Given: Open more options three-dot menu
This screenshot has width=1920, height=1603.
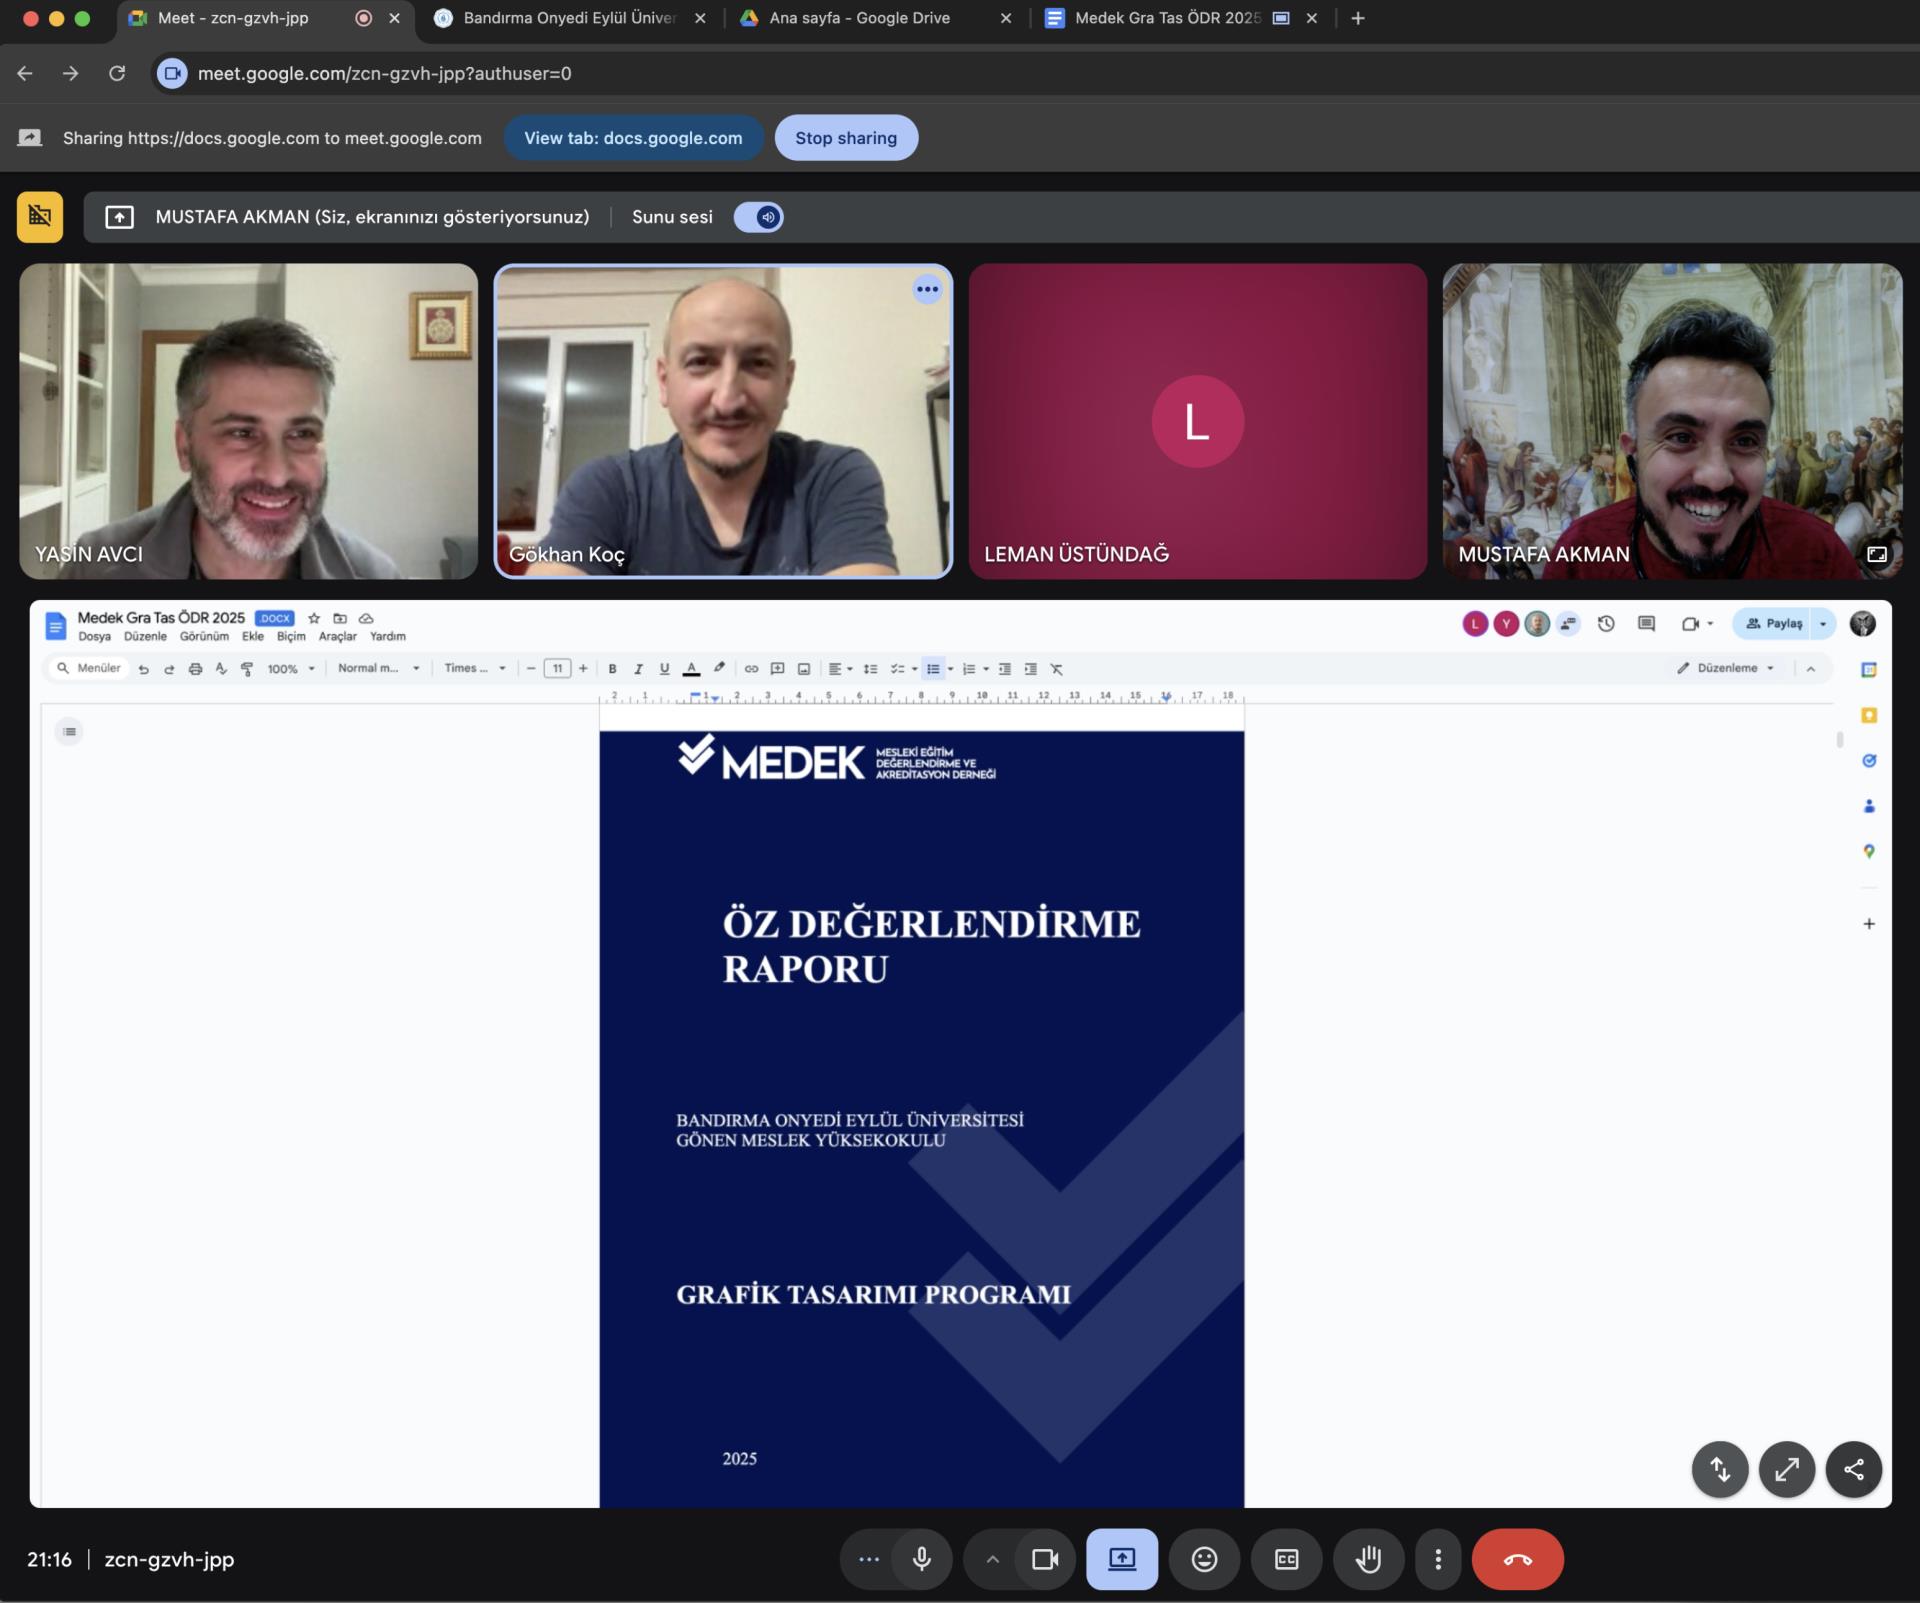Looking at the screenshot, I should pos(1438,1559).
